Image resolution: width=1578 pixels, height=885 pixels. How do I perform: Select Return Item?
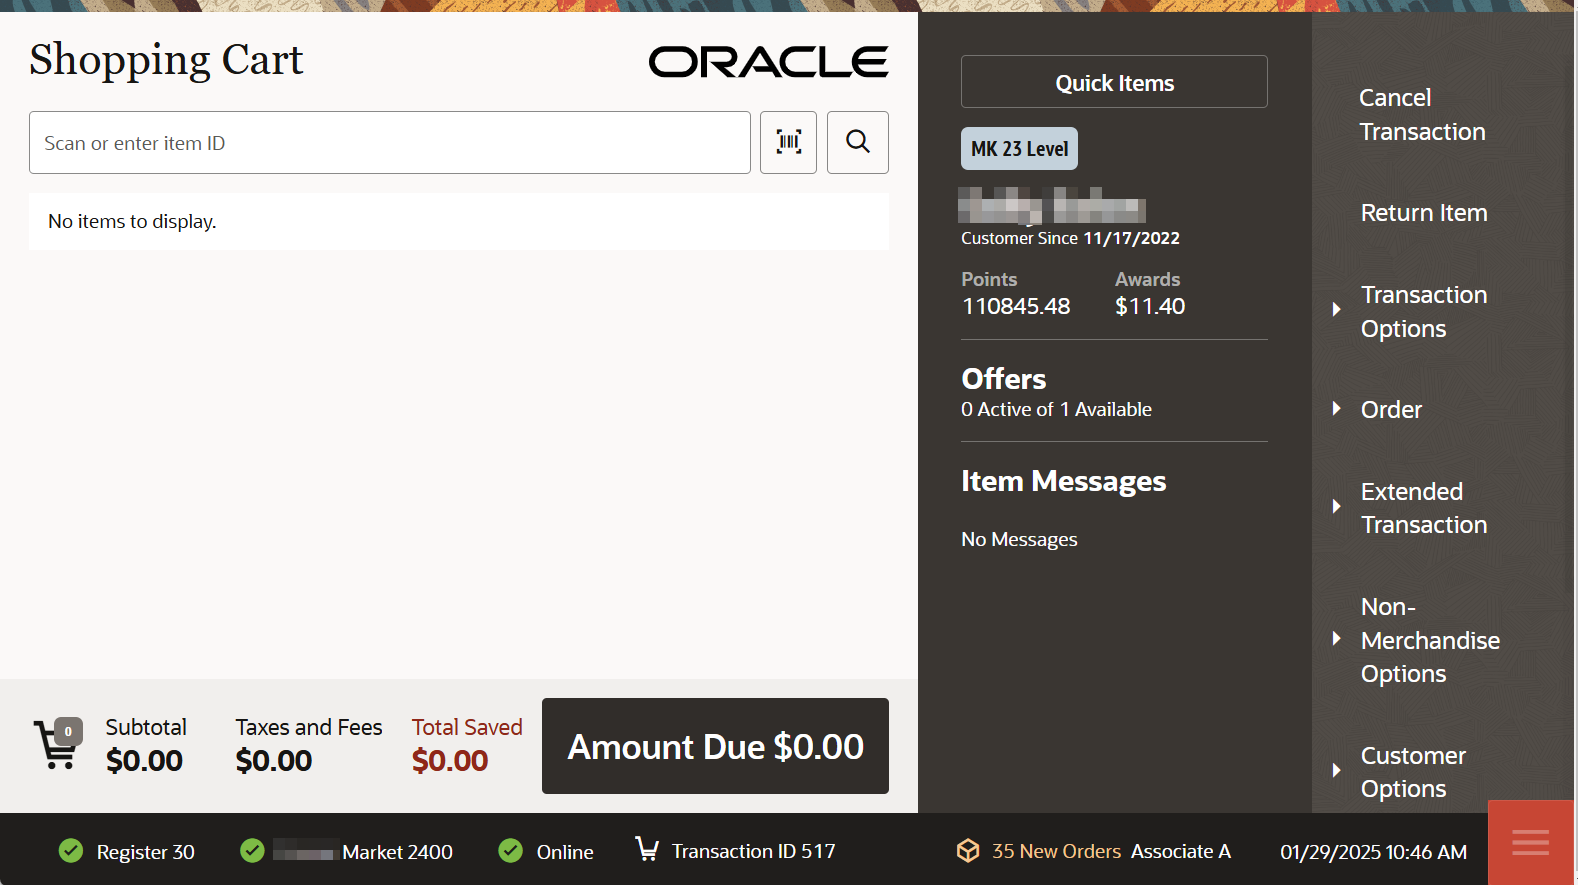point(1424,213)
